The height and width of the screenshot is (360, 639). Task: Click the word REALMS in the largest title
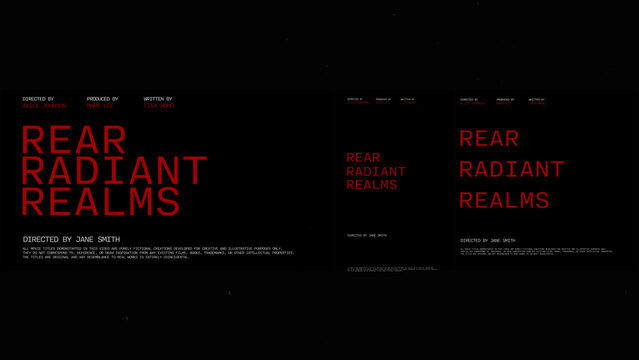101,201
